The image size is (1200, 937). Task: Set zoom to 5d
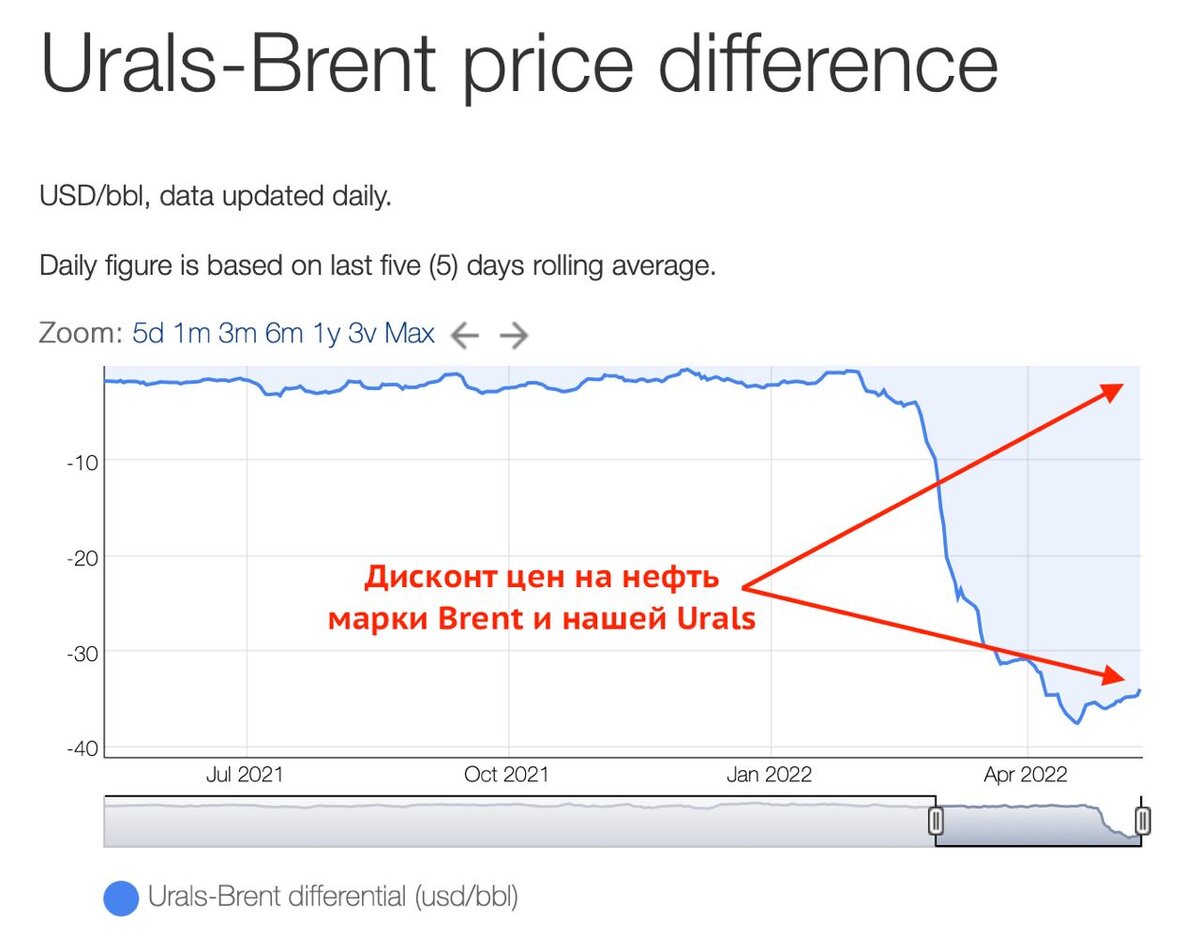click(148, 334)
